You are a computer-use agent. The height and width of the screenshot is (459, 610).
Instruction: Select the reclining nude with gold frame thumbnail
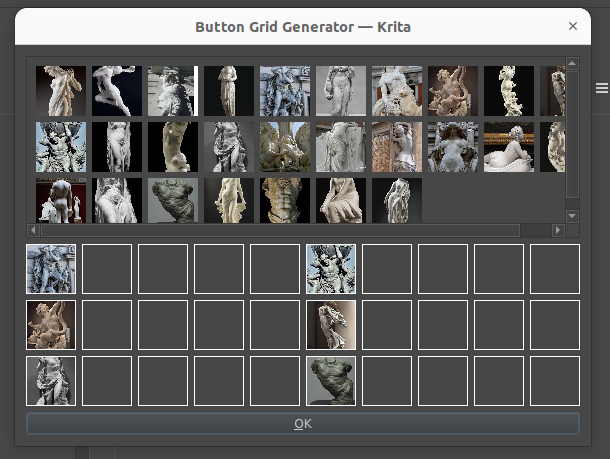pos(509,147)
